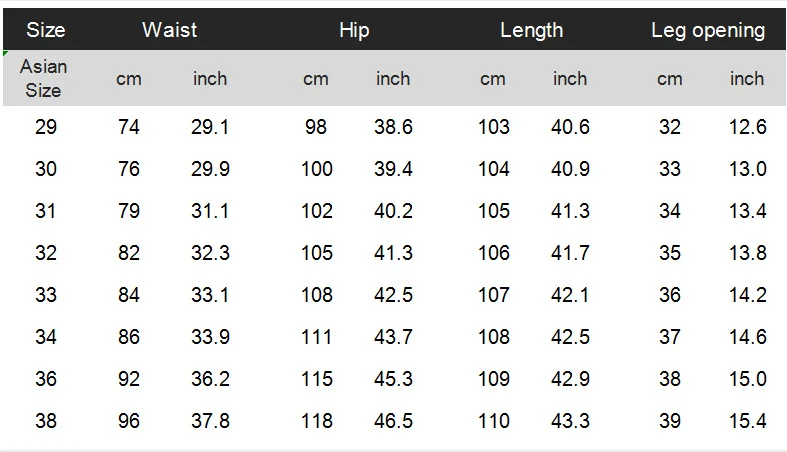This screenshot has width=787, height=452.
Task: Click size 33 row label
Action: tap(46, 295)
